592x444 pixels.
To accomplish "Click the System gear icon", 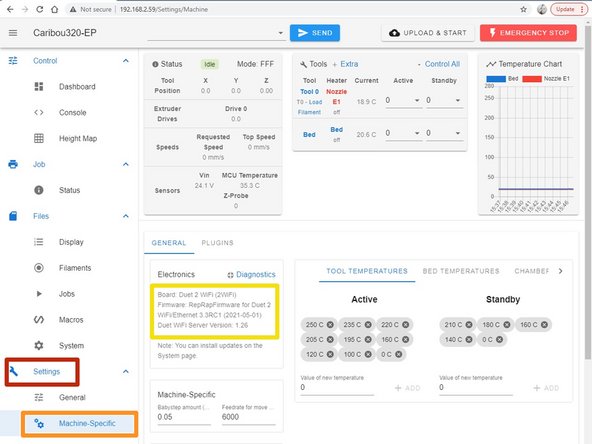I will point(39,345).
